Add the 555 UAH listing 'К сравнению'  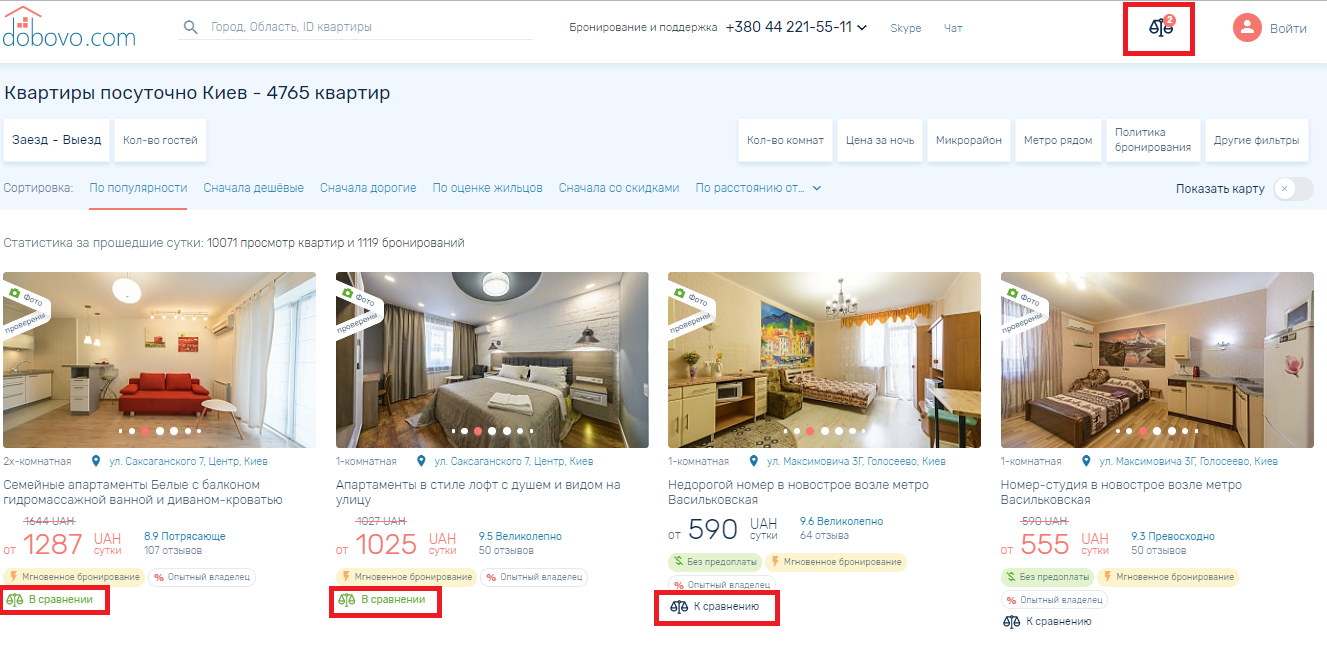click(1047, 621)
